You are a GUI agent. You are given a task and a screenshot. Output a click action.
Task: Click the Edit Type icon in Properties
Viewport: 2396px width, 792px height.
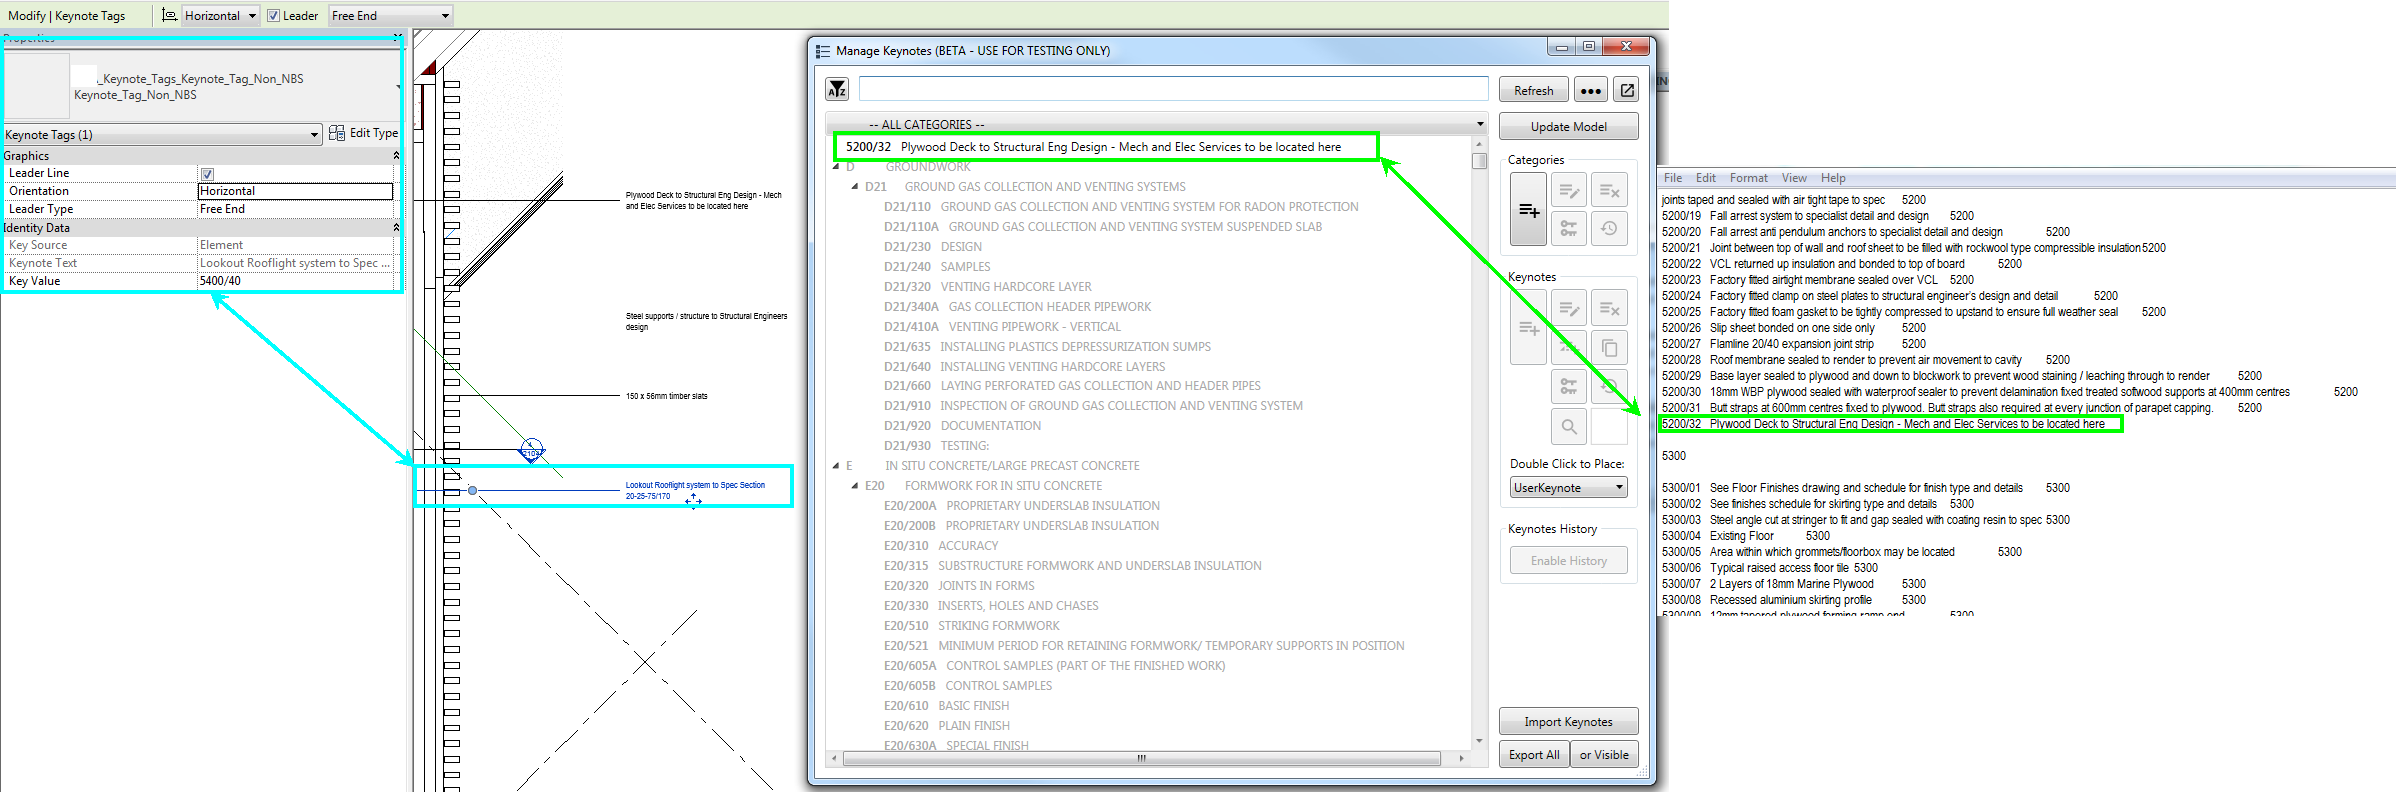(x=337, y=133)
